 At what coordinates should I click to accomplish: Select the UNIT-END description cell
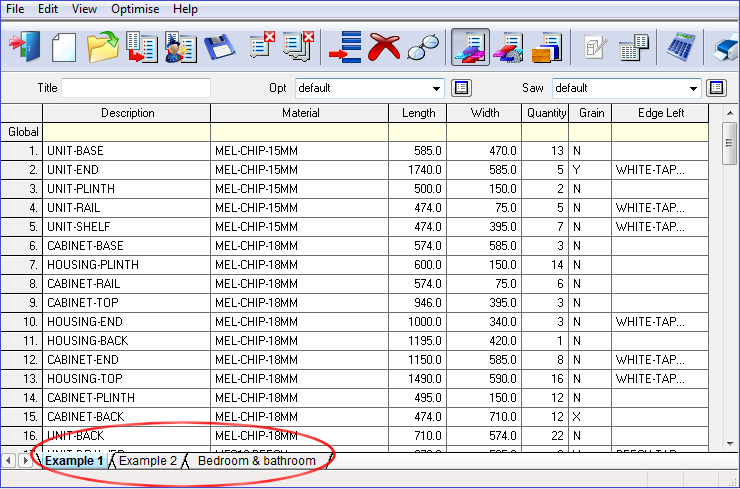(x=127, y=170)
